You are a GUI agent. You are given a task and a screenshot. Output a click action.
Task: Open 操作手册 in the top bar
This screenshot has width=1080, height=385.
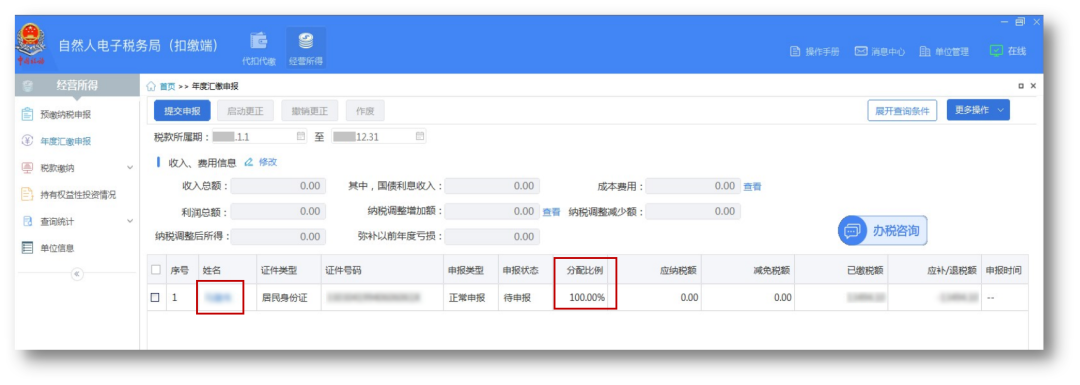[814, 52]
